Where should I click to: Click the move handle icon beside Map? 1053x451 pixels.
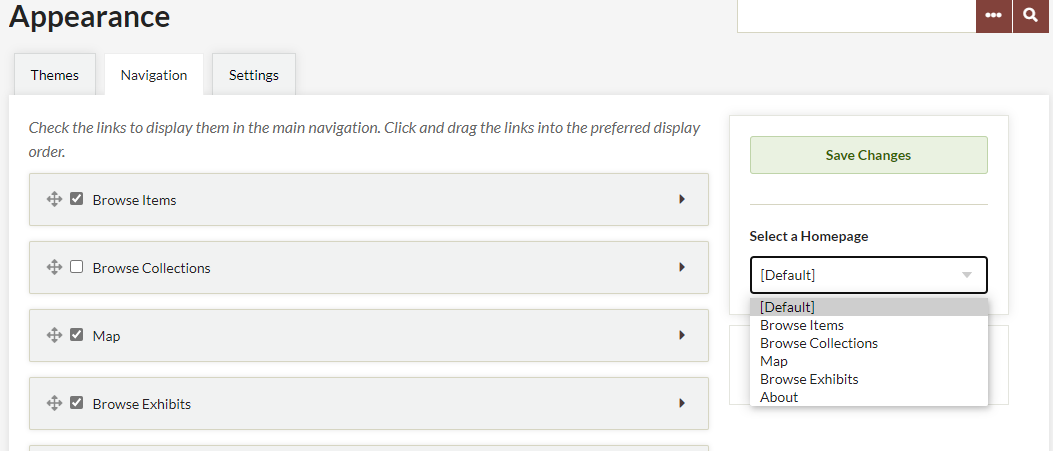(54, 334)
